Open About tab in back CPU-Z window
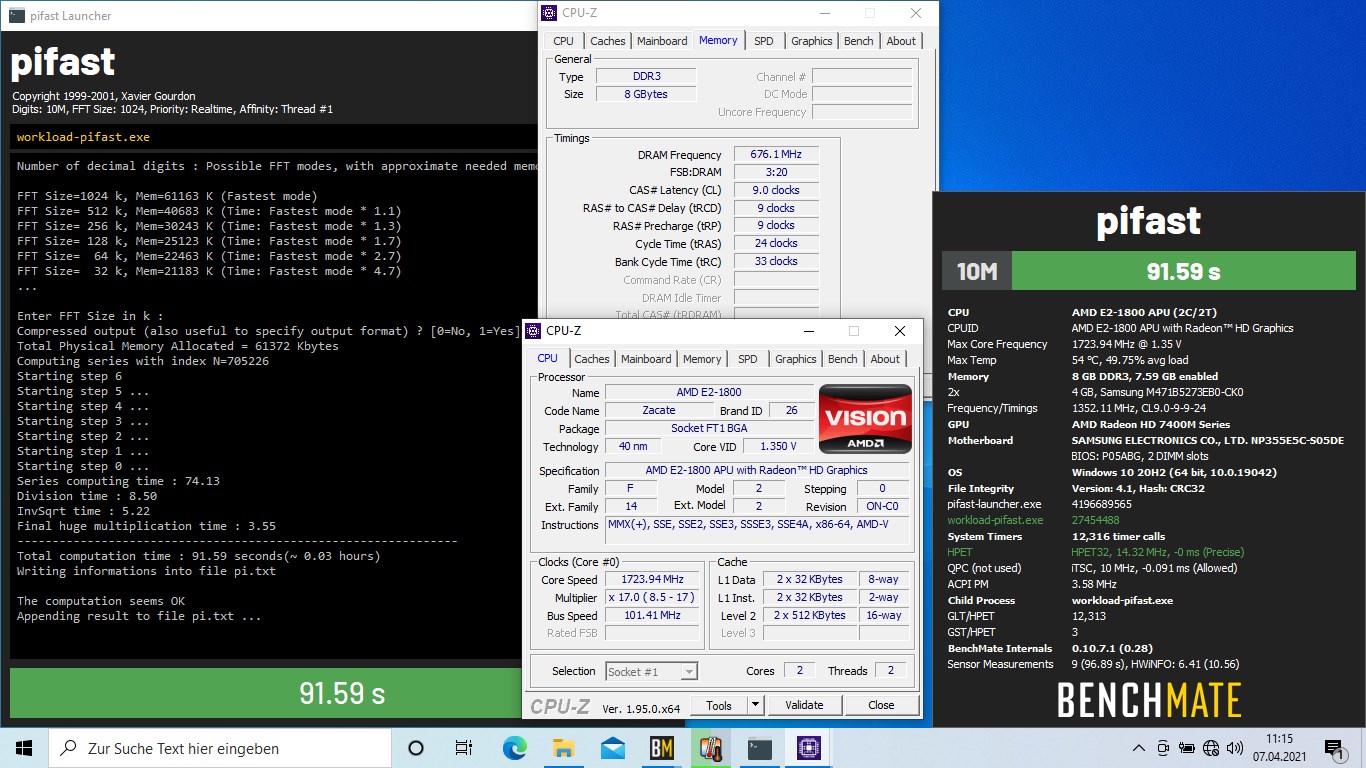 pos(901,41)
